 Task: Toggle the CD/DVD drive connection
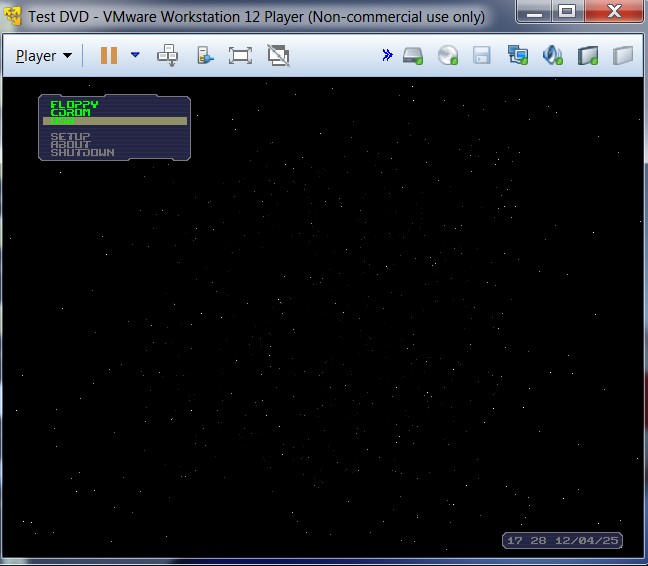coord(448,56)
